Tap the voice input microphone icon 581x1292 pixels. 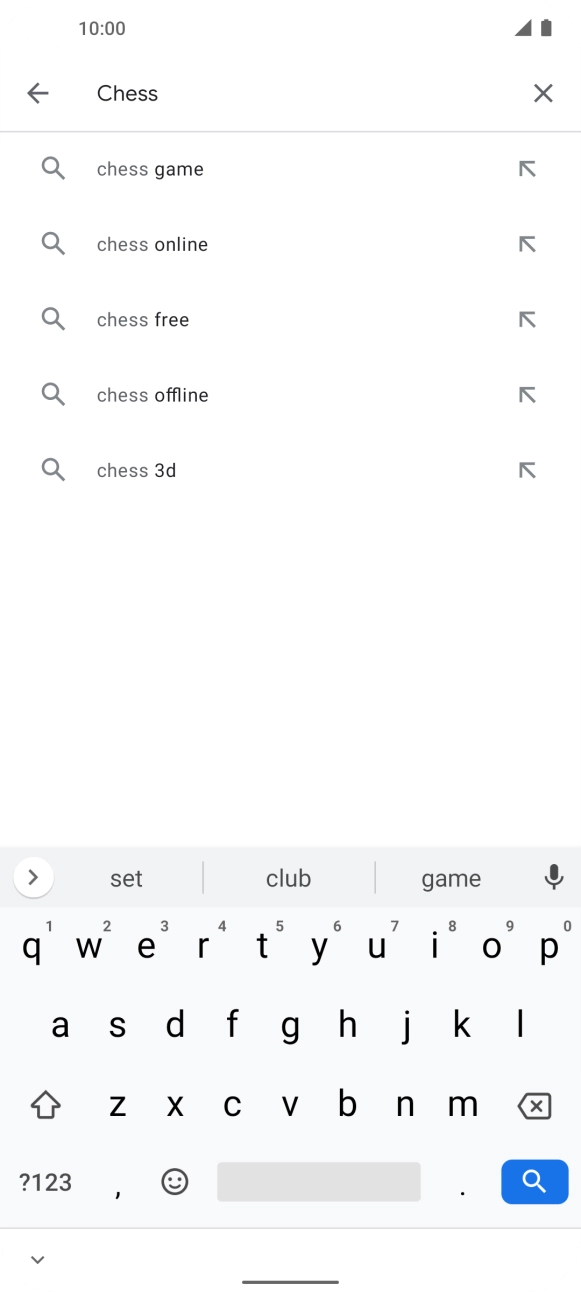(x=554, y=877)
